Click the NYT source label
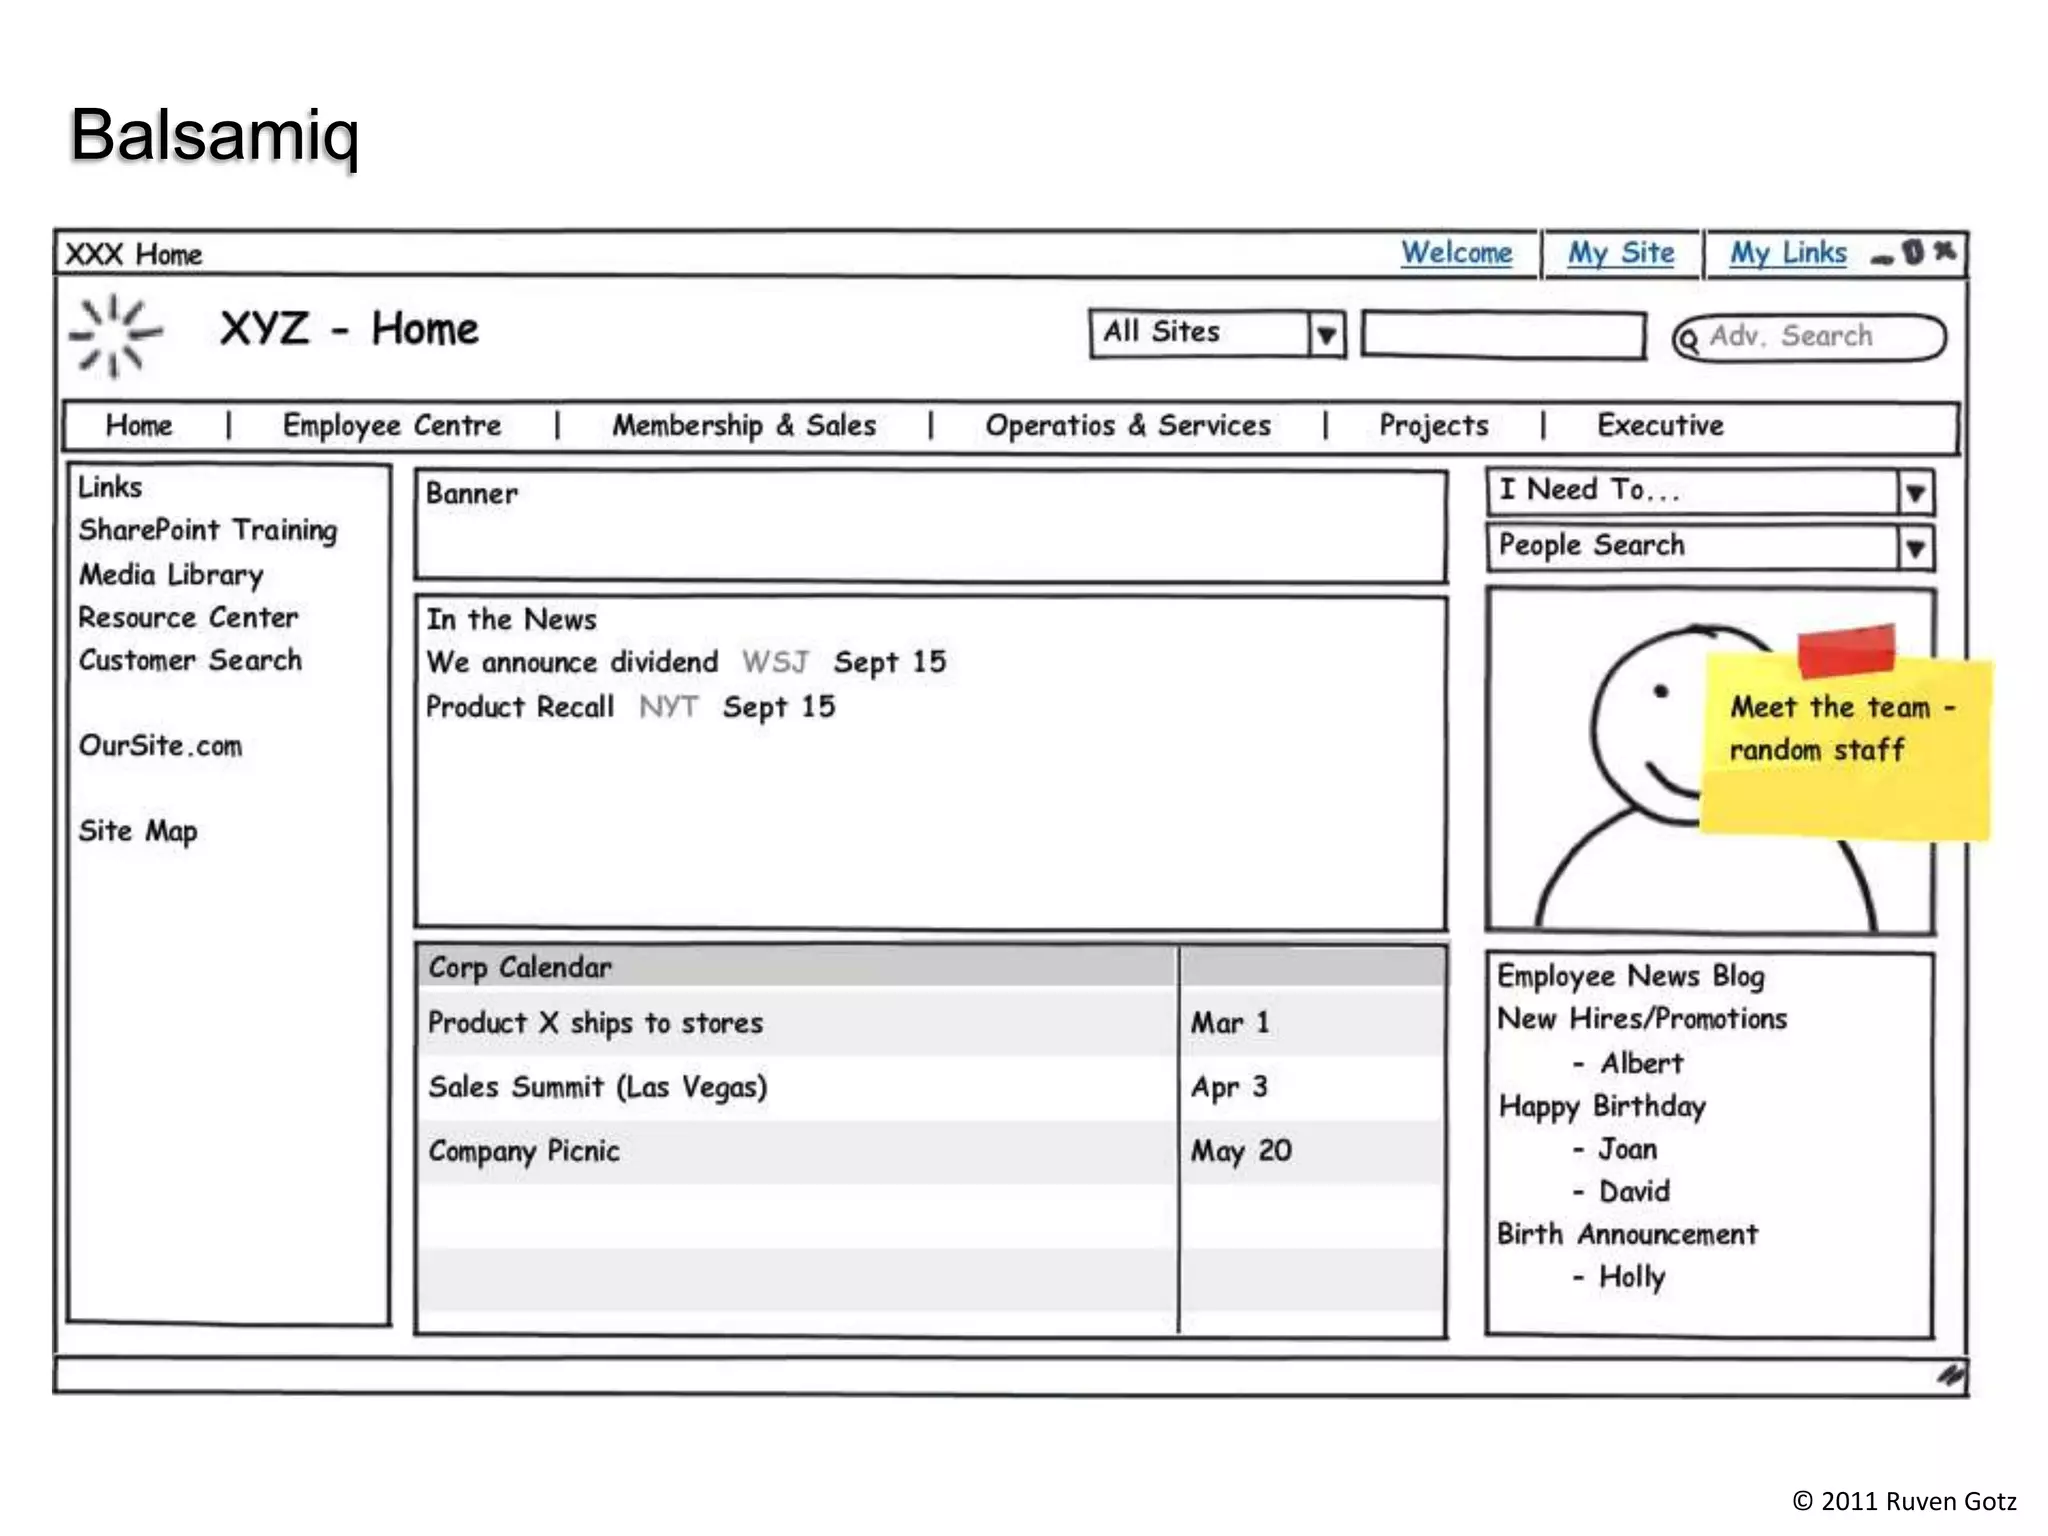 [668, 707]
